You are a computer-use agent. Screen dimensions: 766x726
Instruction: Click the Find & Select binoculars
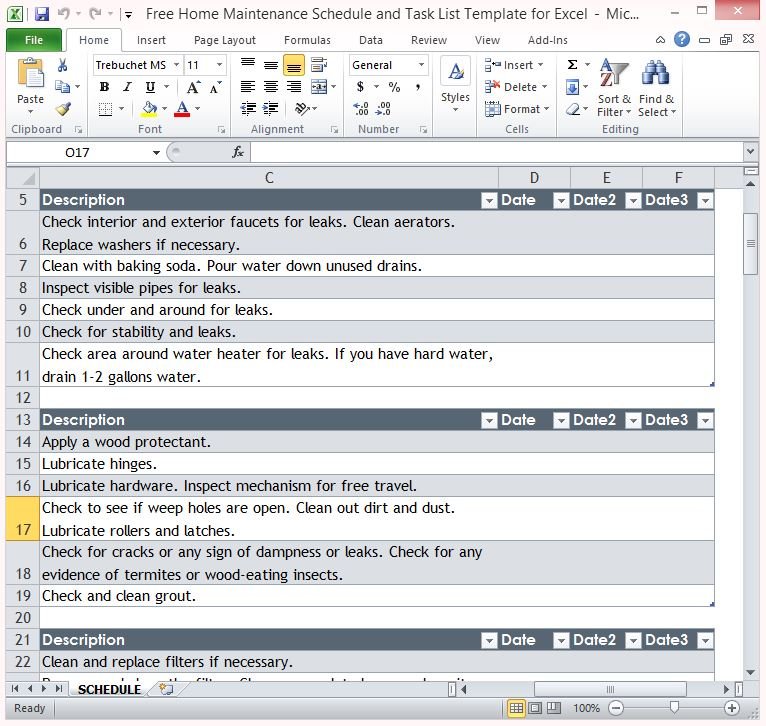[656, 89]
